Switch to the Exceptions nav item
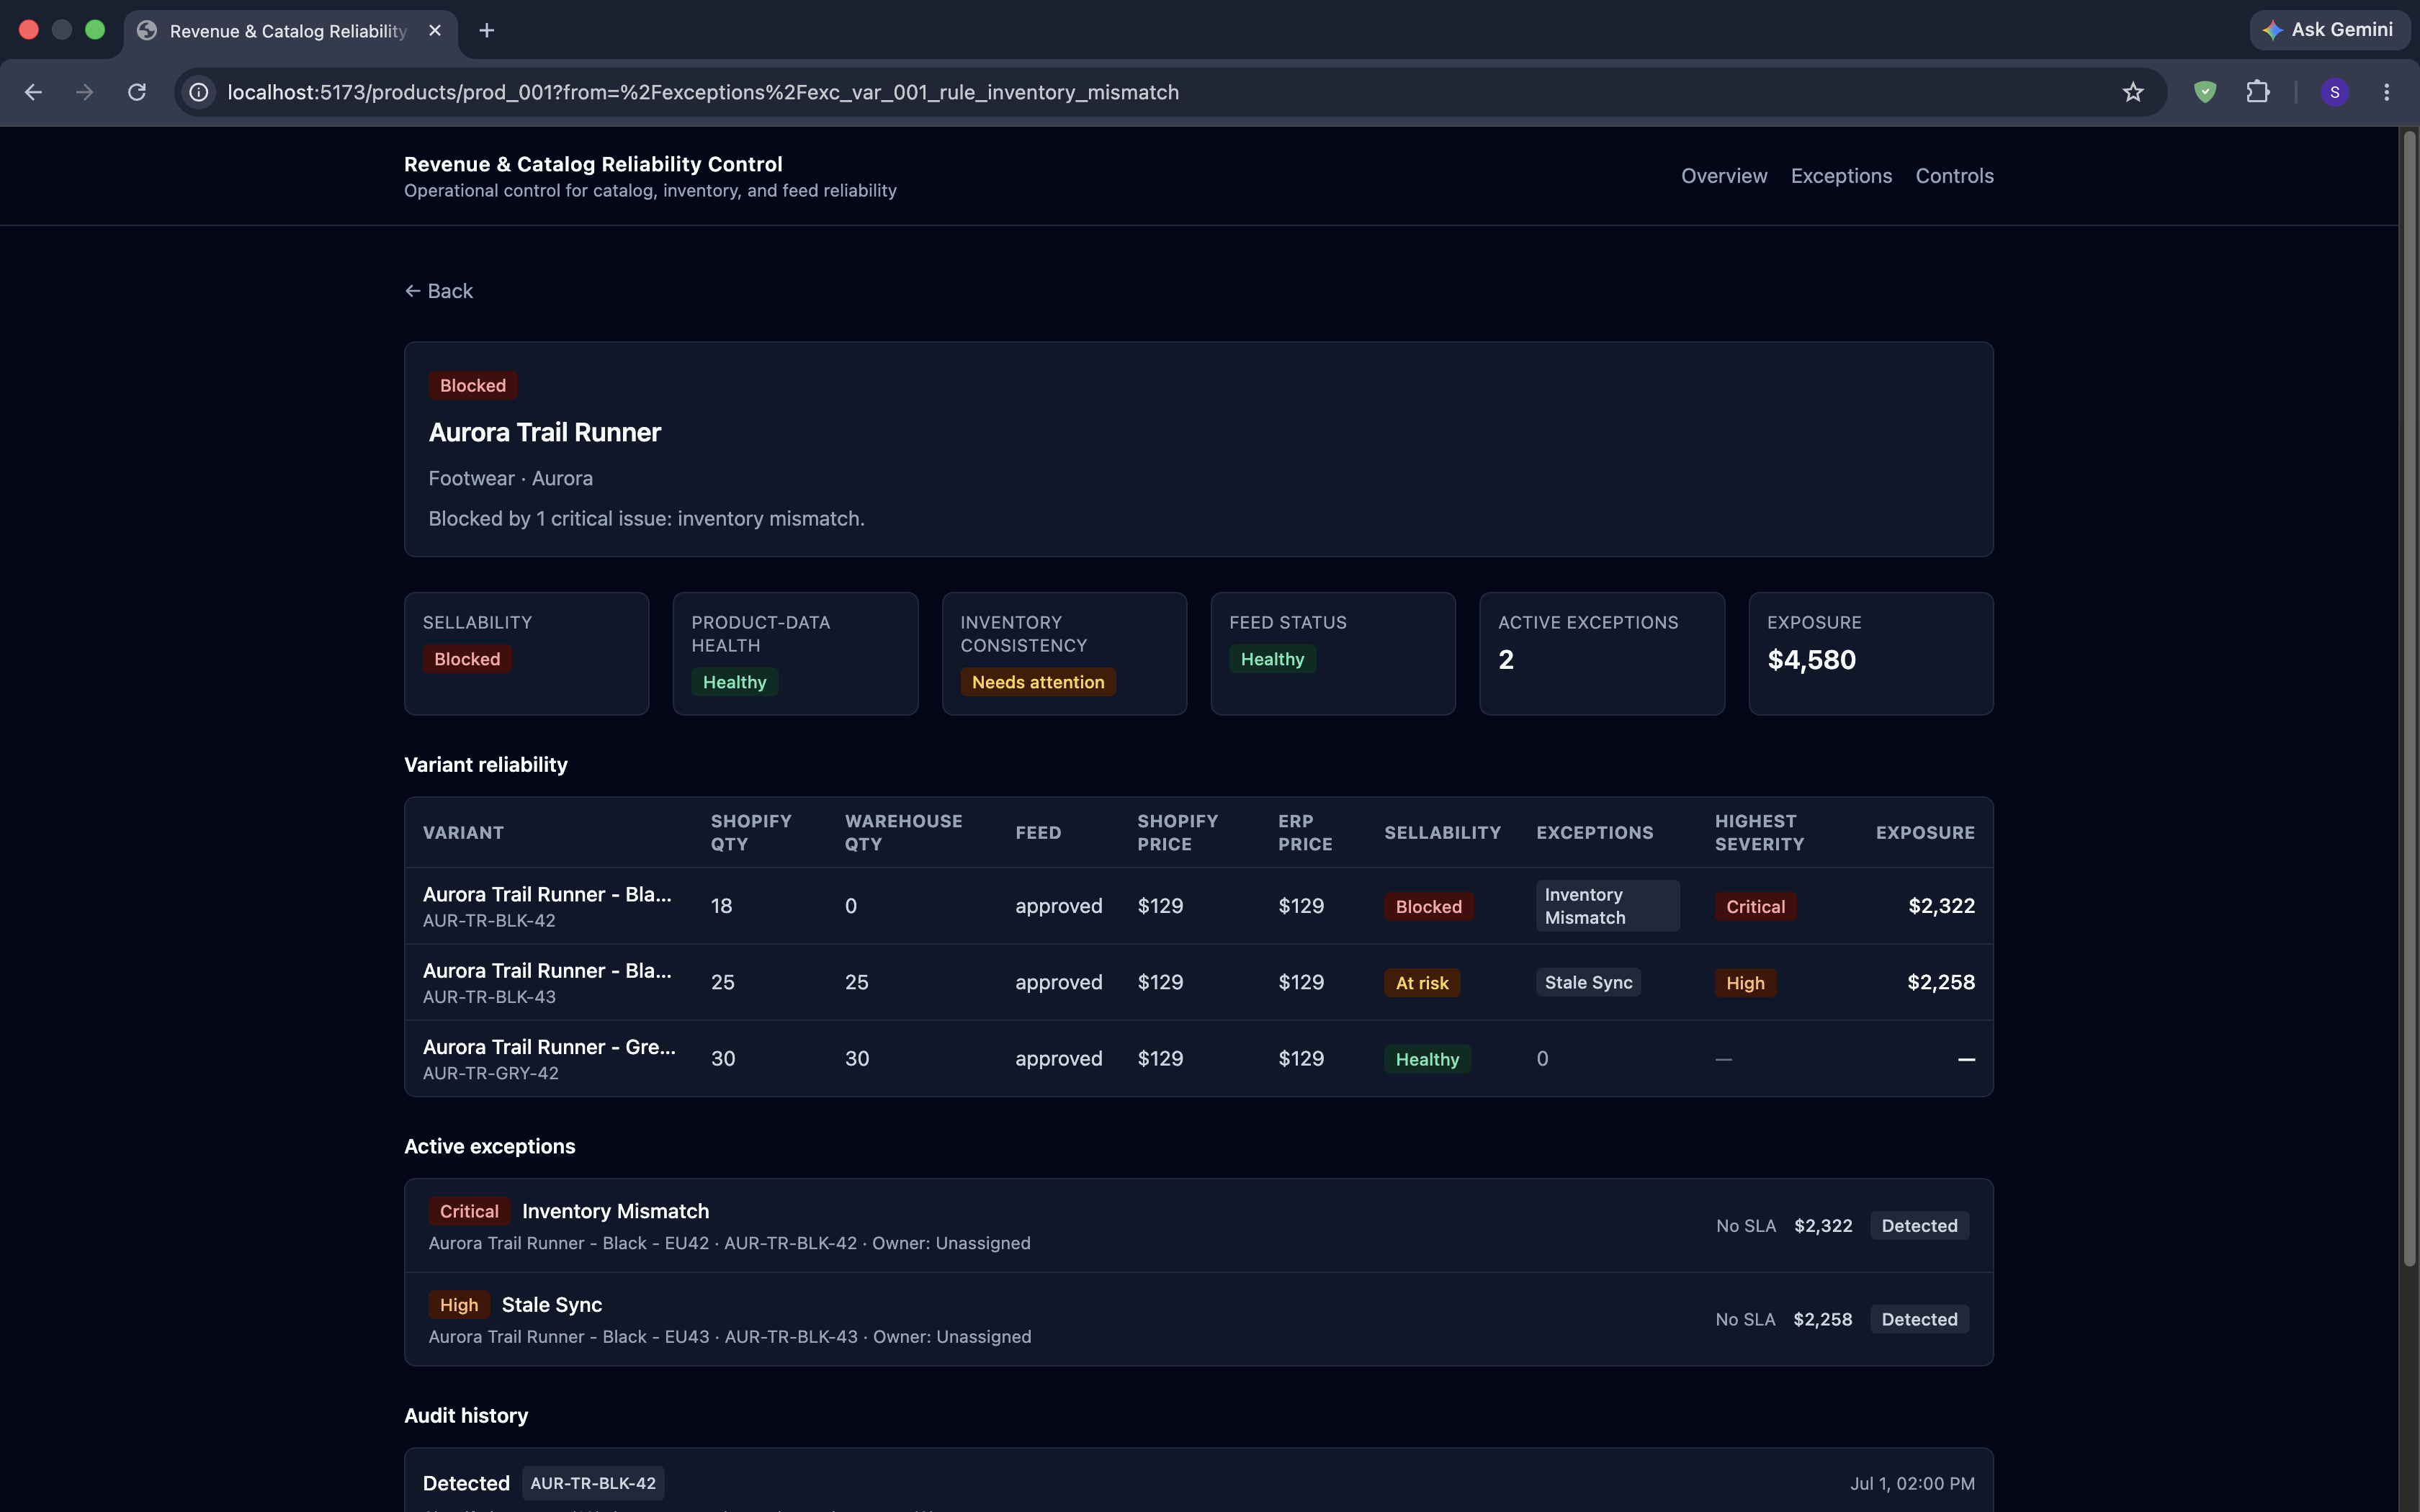This screenshot has height=1512, width=2420. [1841, 176]
